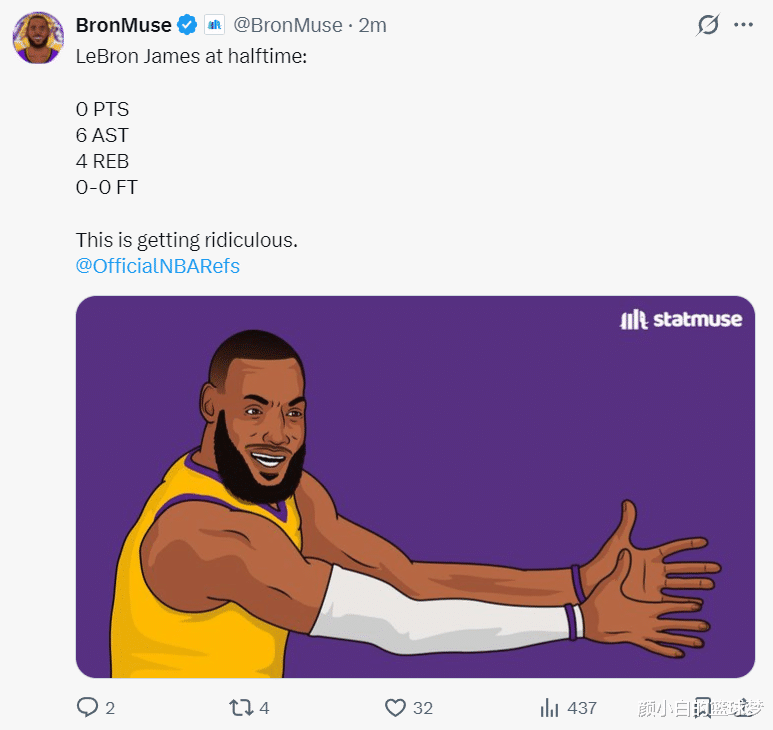Viewport: 773px width, 730px height.
Task: Click the Grok icon on the tweet
Action: pos(708,25)
